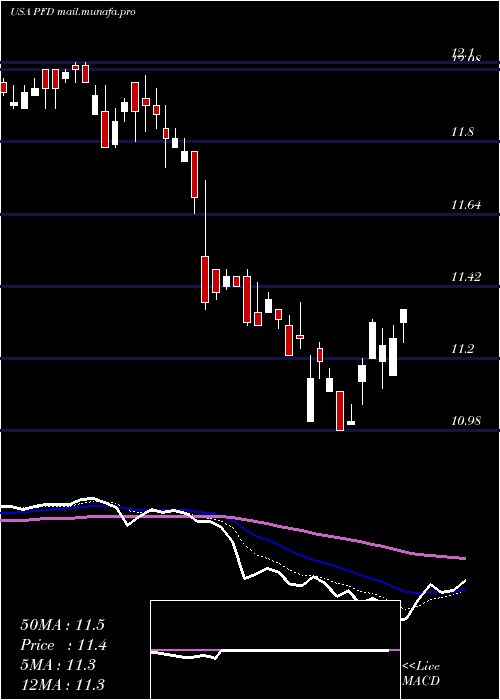Click the '50MA : 11.5' readout
The width and height of the screenshot is (500, 700).
pyautogui.click(x=62, y=625)
